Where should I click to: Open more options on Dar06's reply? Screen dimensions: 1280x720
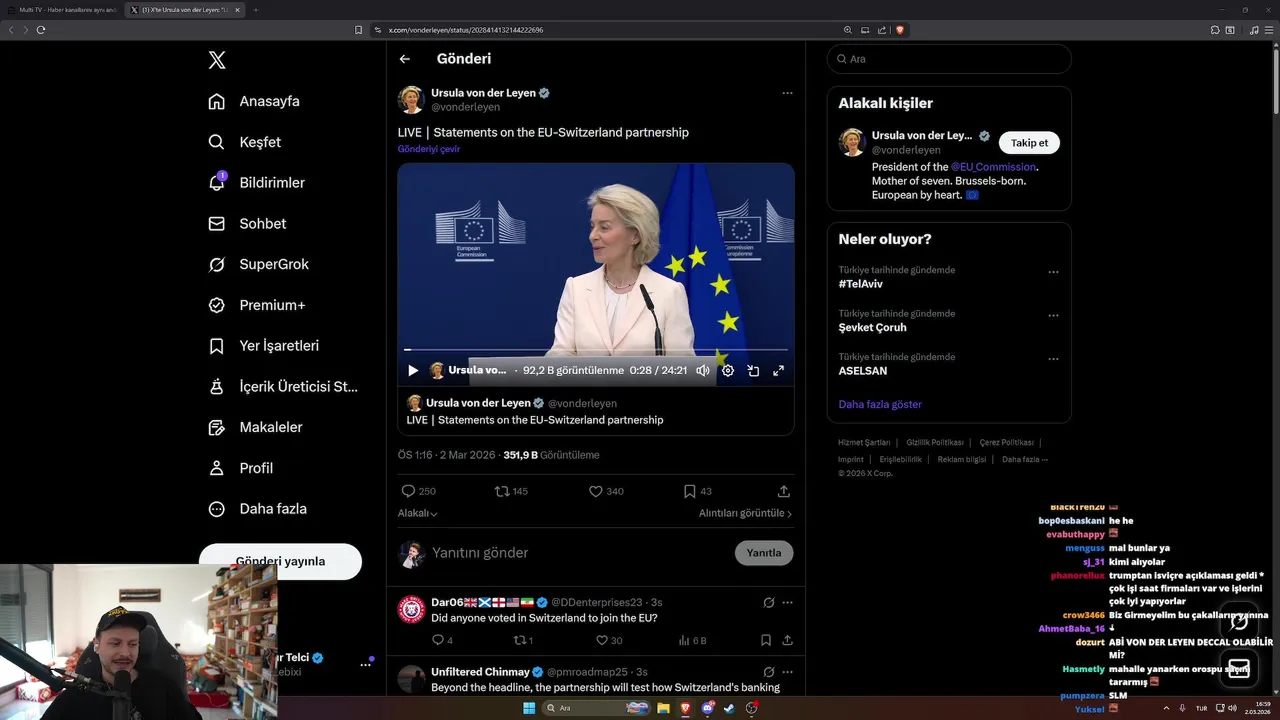point(787,603)
